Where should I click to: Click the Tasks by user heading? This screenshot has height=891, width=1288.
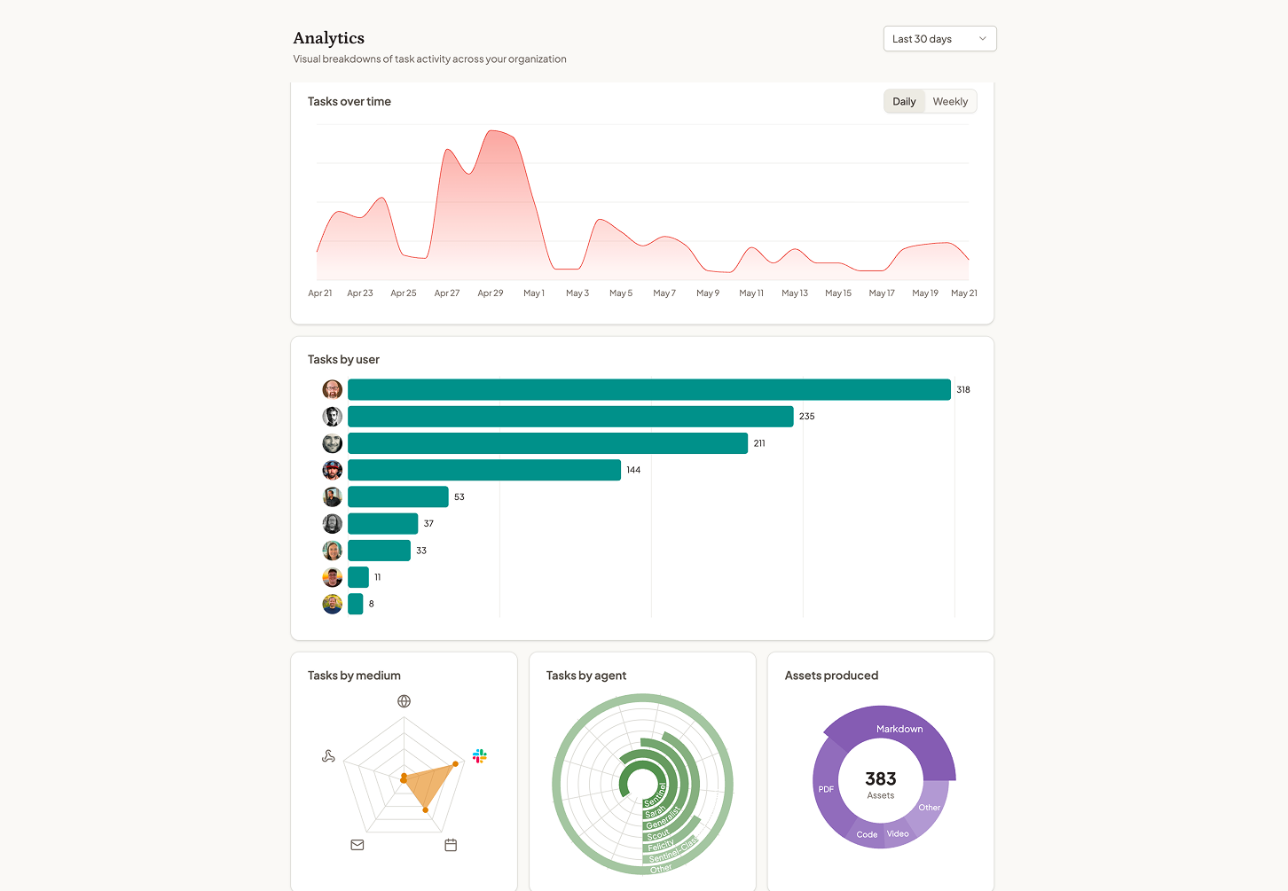click(x=343, y=359)
